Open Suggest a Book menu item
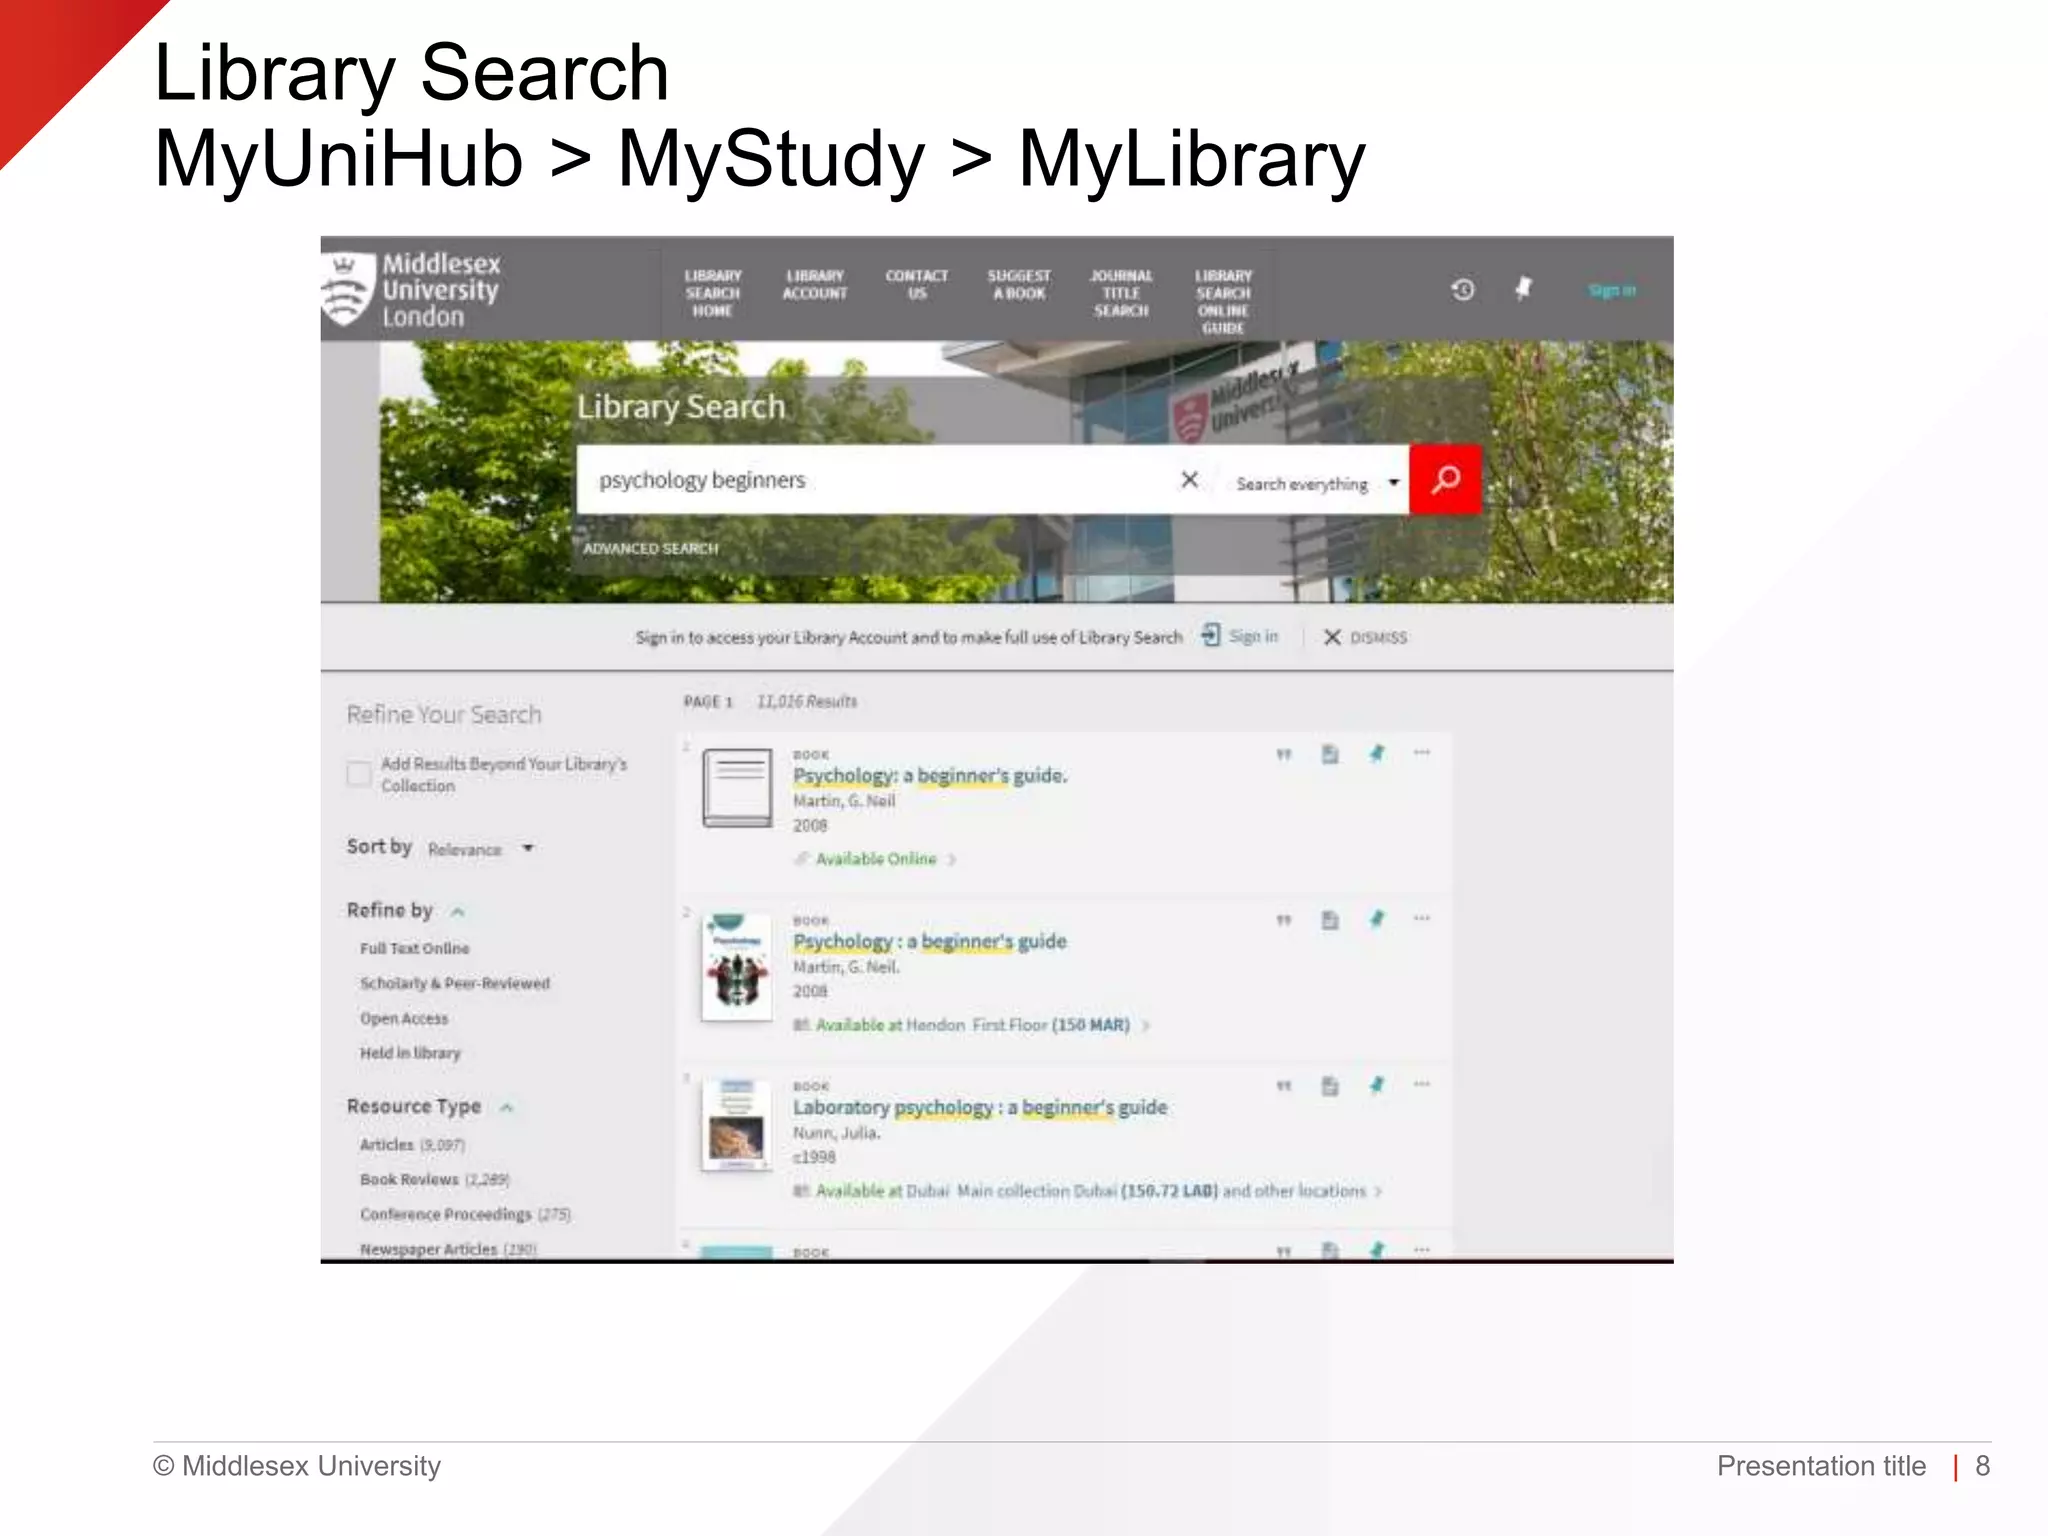Viewport: 2048px width, 1536px height. point(1019,285)
